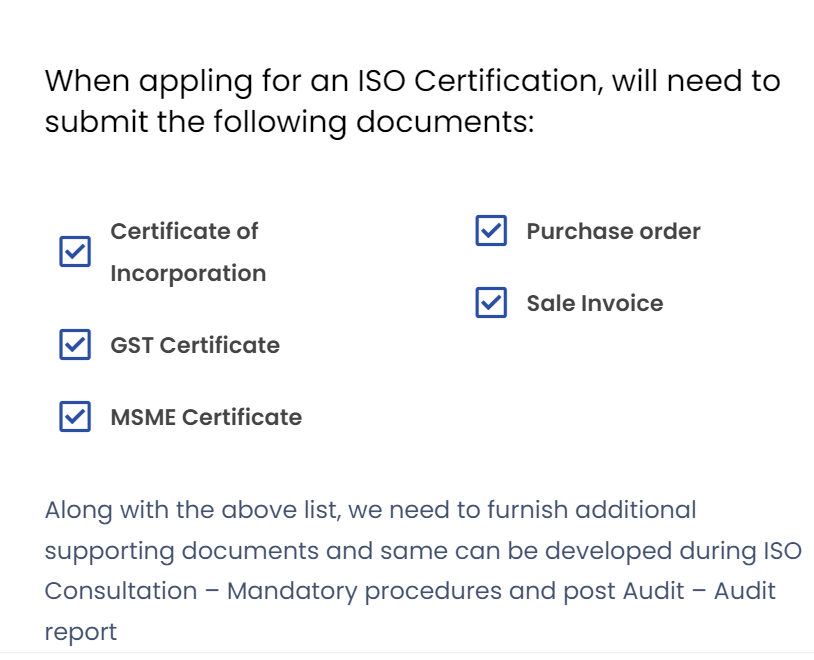Click the 'Sale Invoice' label
Image resolution: width=814 pixels, height=660 pixels.
click(595, 303)
